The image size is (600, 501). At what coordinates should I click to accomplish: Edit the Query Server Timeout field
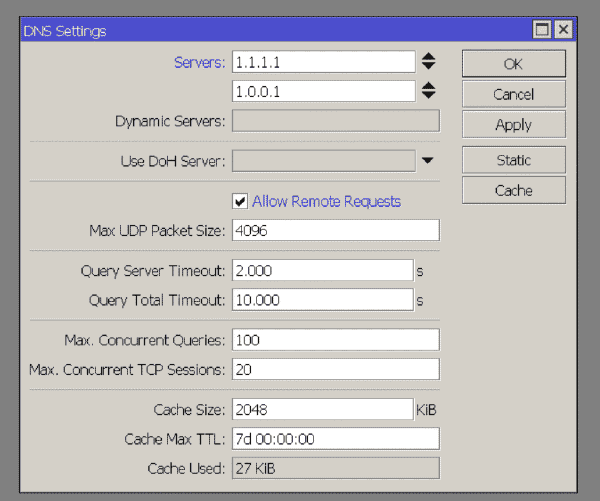(x=323, y=271)
